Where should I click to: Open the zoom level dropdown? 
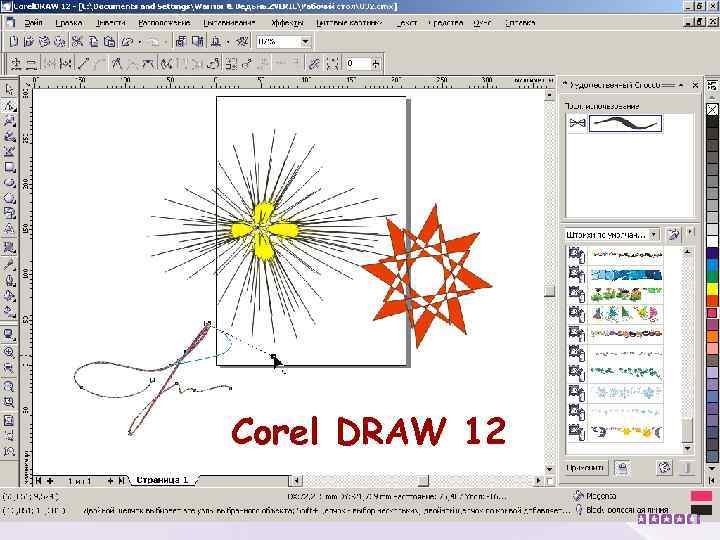point(306,42)
